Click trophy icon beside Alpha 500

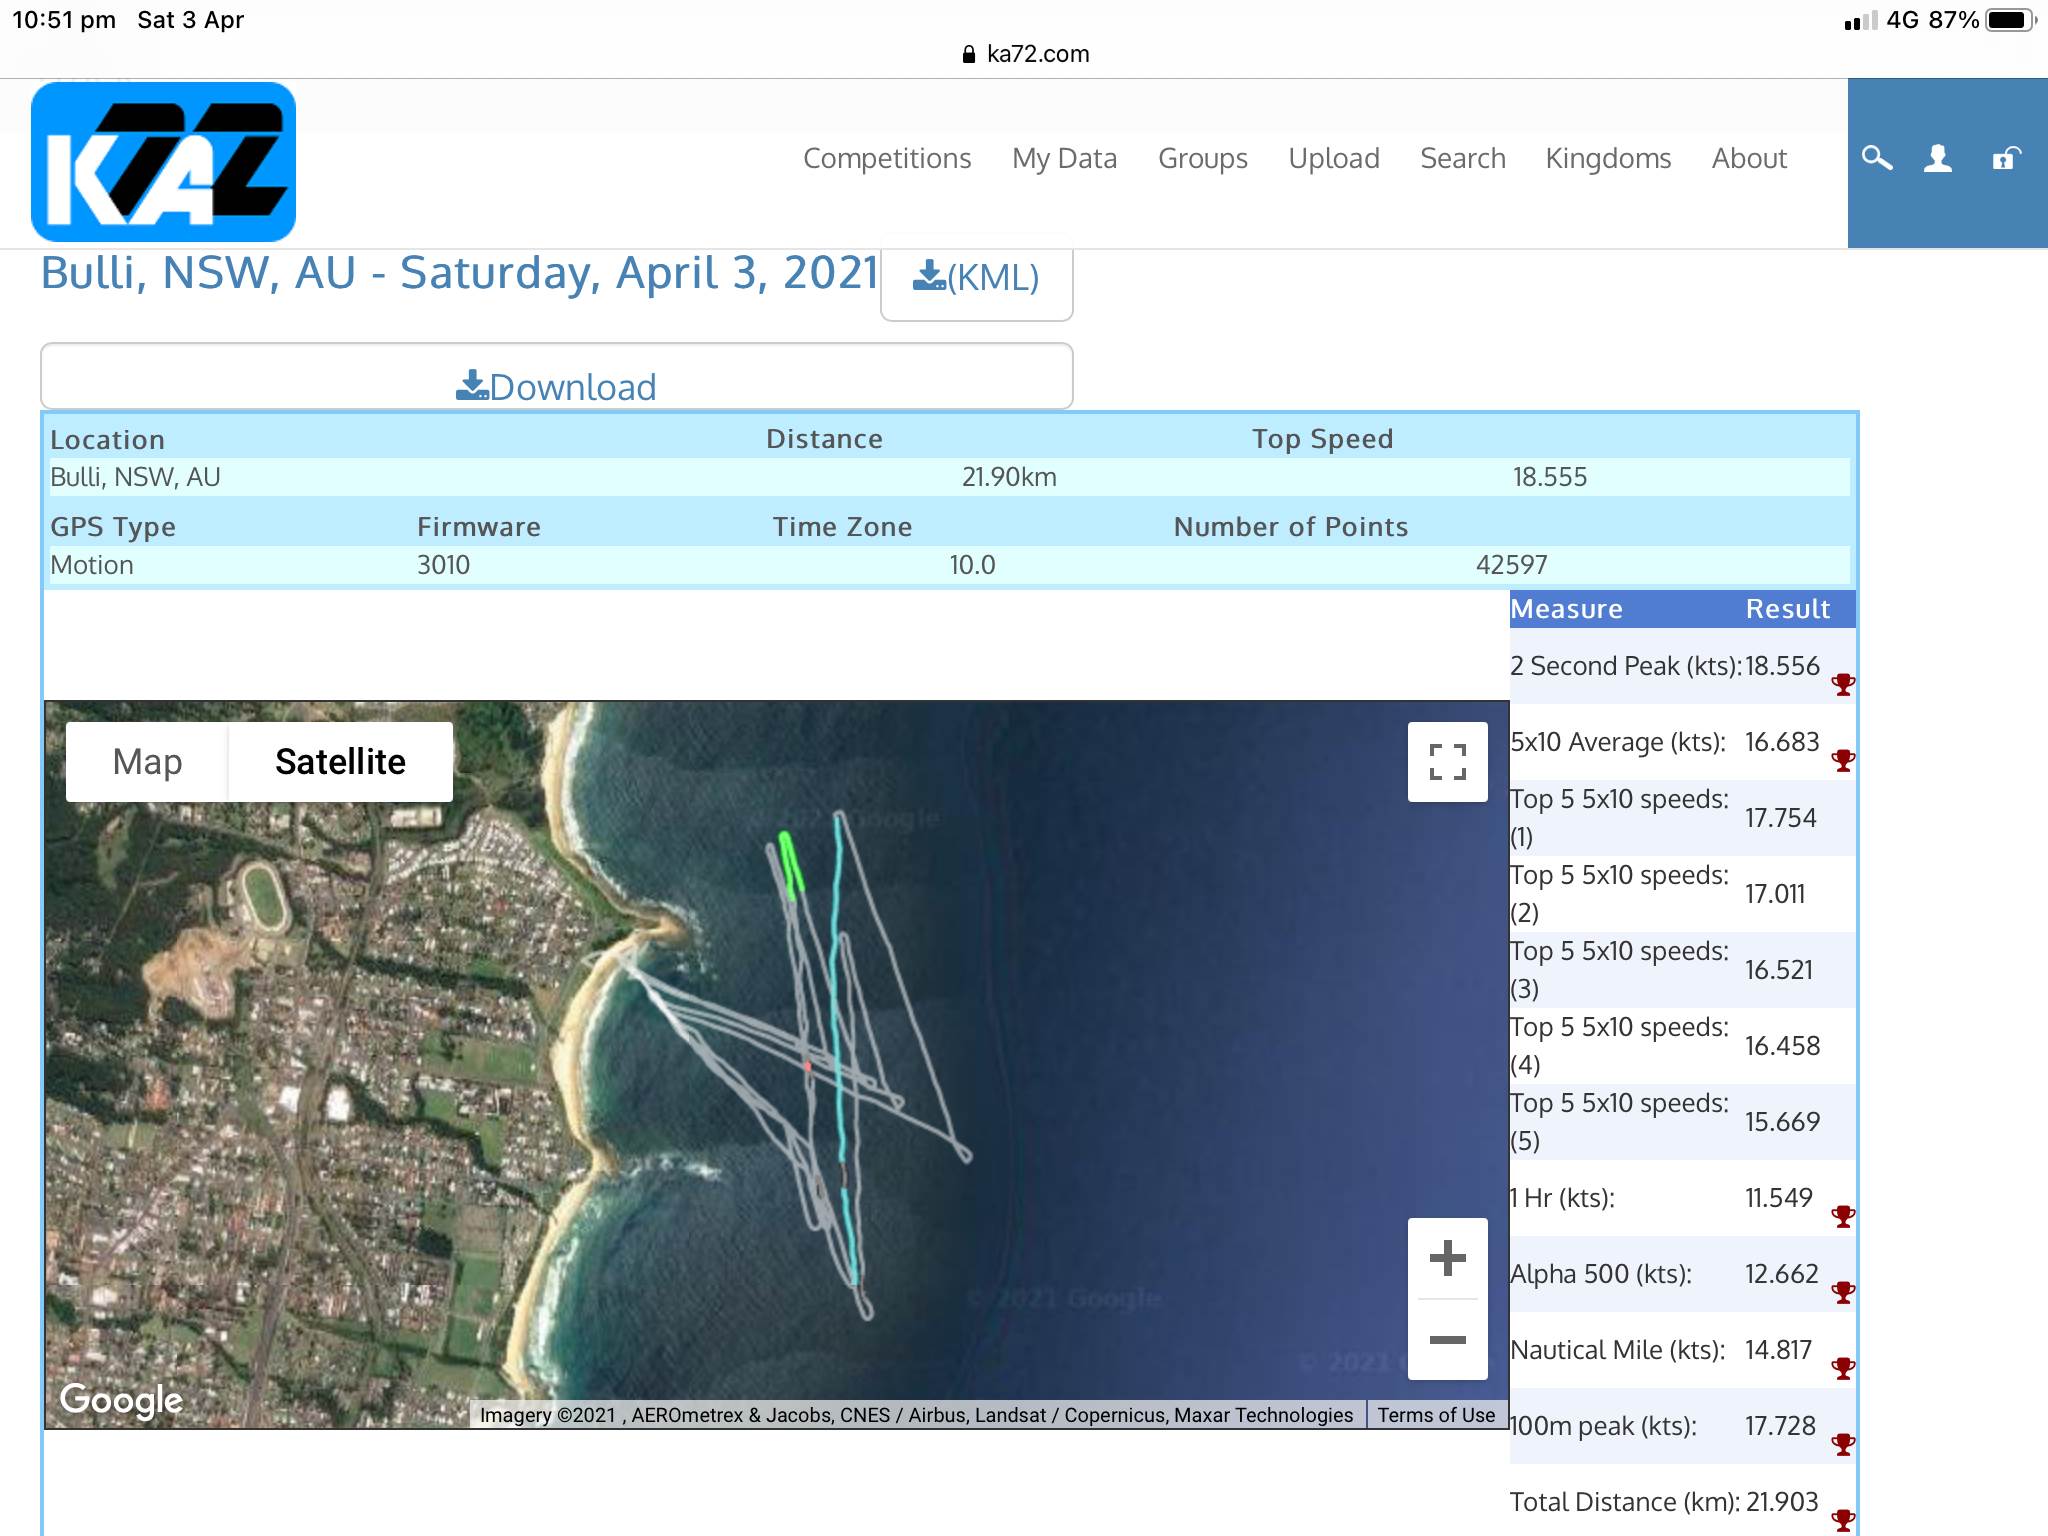(1843, 1293)
